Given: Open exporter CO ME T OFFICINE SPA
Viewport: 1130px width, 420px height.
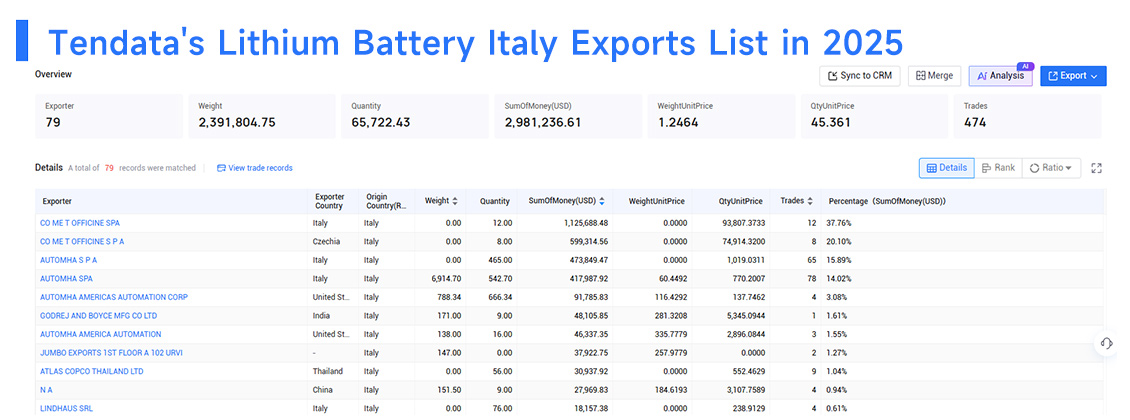Looking at the screenshot, I should click(80, 223).
